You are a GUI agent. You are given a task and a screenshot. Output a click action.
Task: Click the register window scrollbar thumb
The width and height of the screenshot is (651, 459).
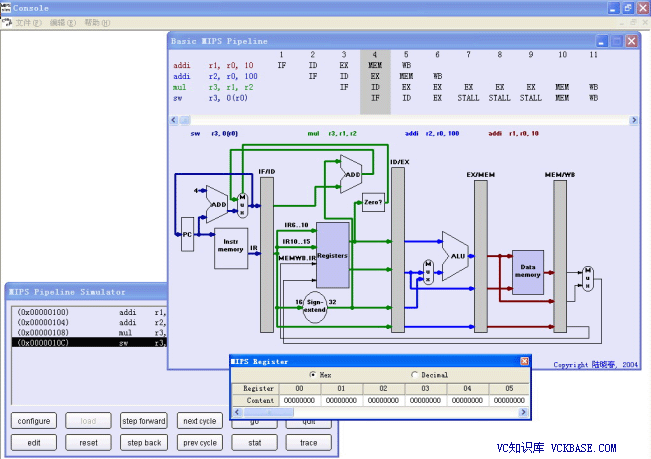[x=269, y=412]
